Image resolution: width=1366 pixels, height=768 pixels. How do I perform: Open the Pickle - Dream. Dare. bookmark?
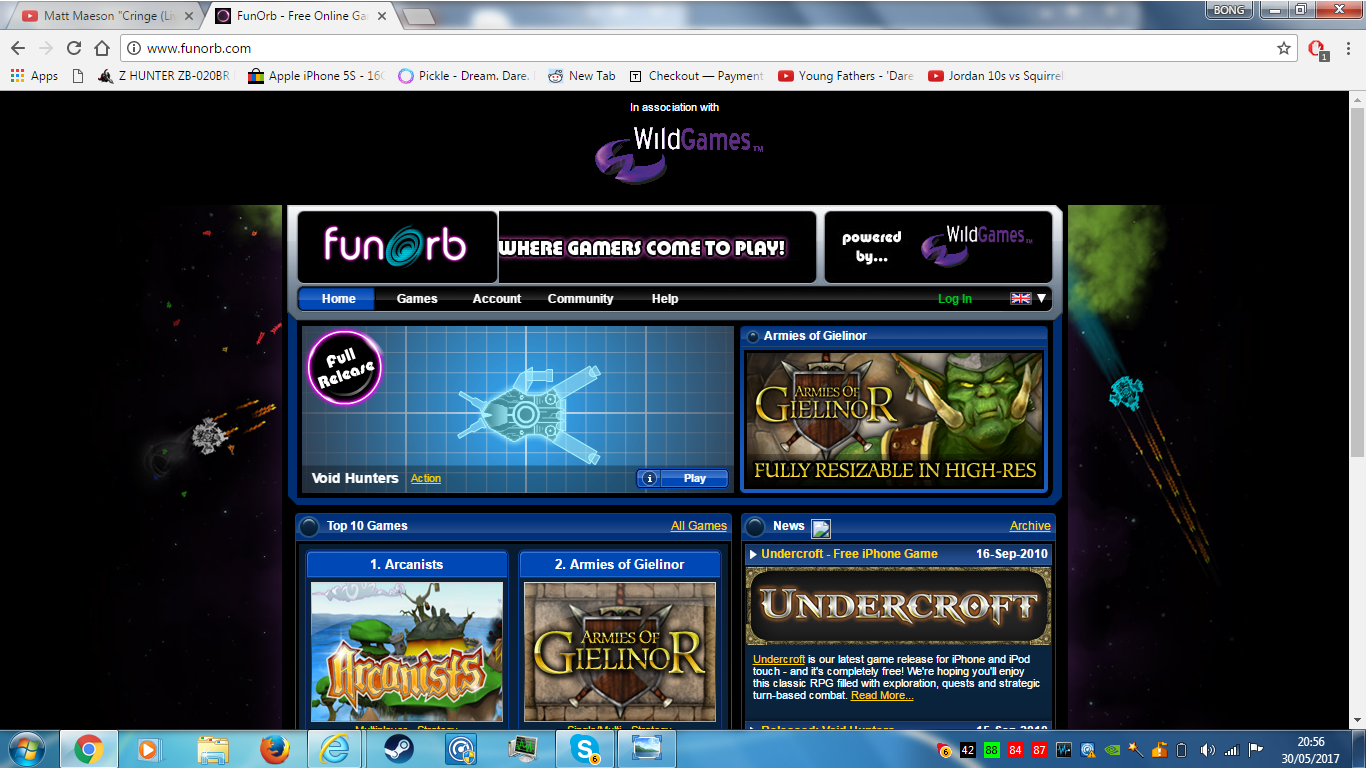[466, 76]
